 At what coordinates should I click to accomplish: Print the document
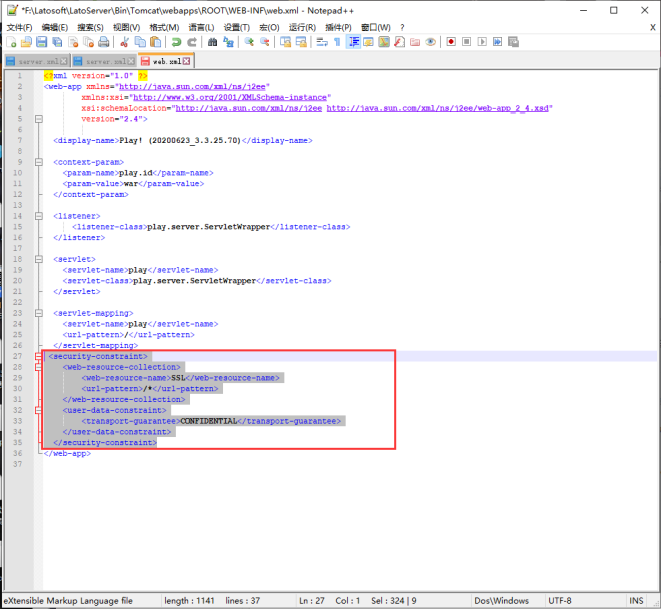click(104, 42)
